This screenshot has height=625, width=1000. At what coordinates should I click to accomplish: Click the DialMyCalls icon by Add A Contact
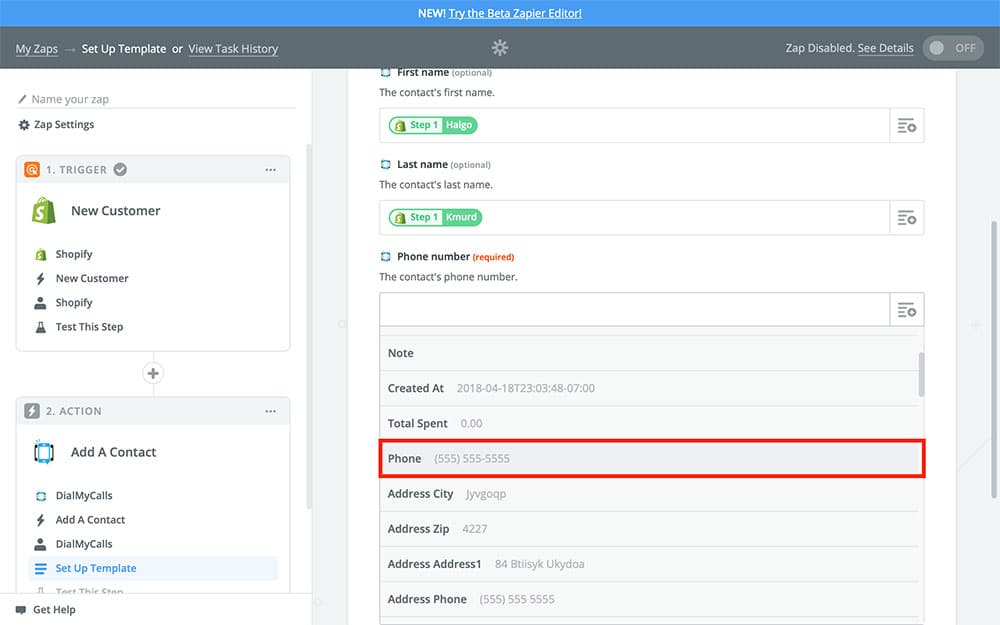pos(43,453)
